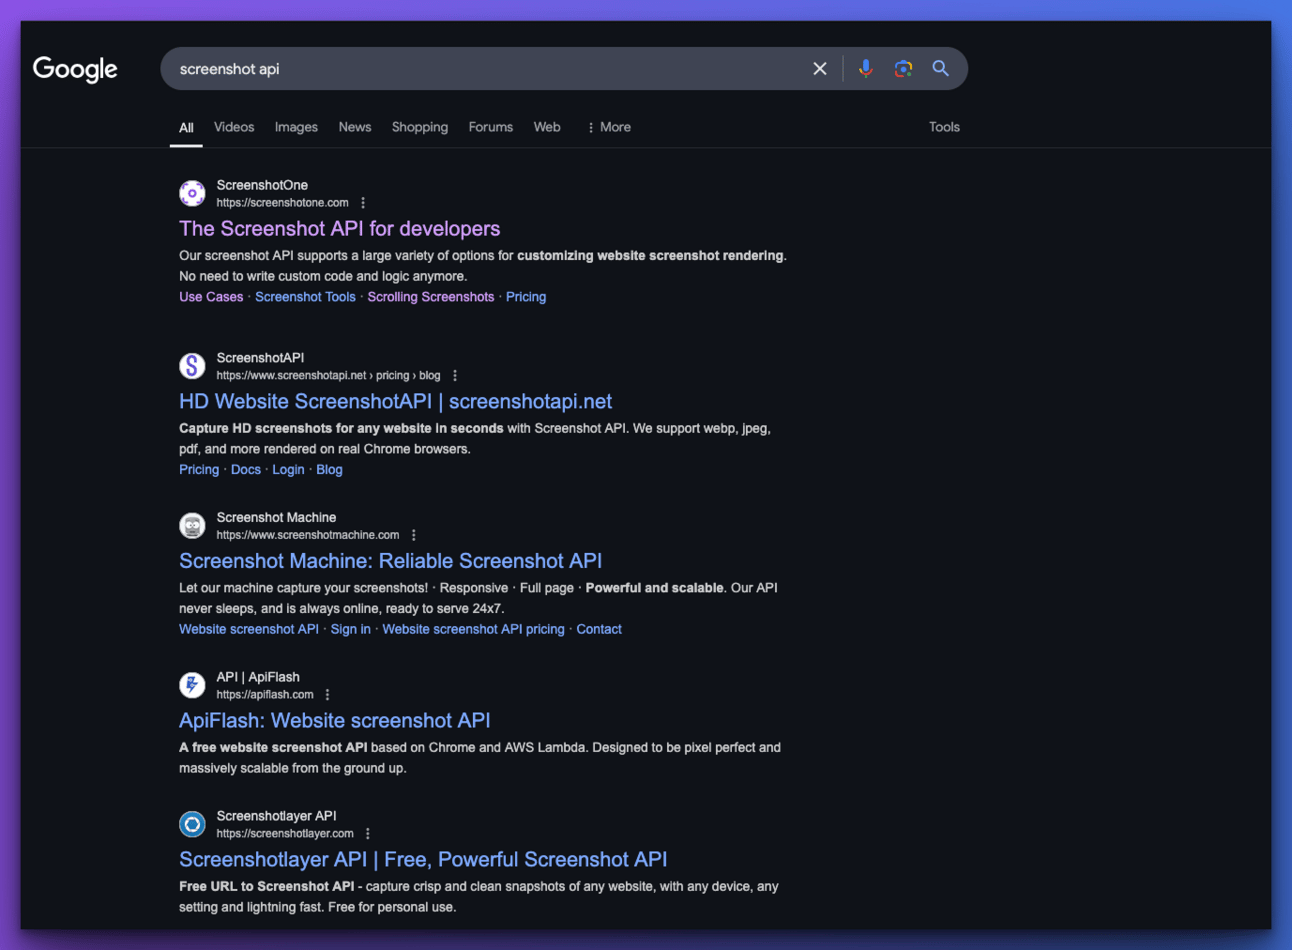
Task: Switch to the Forums tab
Action: click(x=491, y=127)
